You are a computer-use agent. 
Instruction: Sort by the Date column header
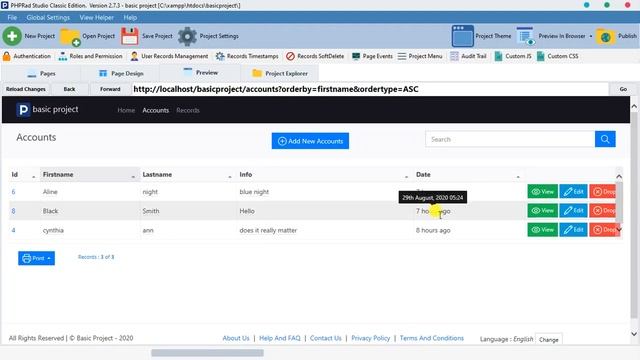click(468, 175)
